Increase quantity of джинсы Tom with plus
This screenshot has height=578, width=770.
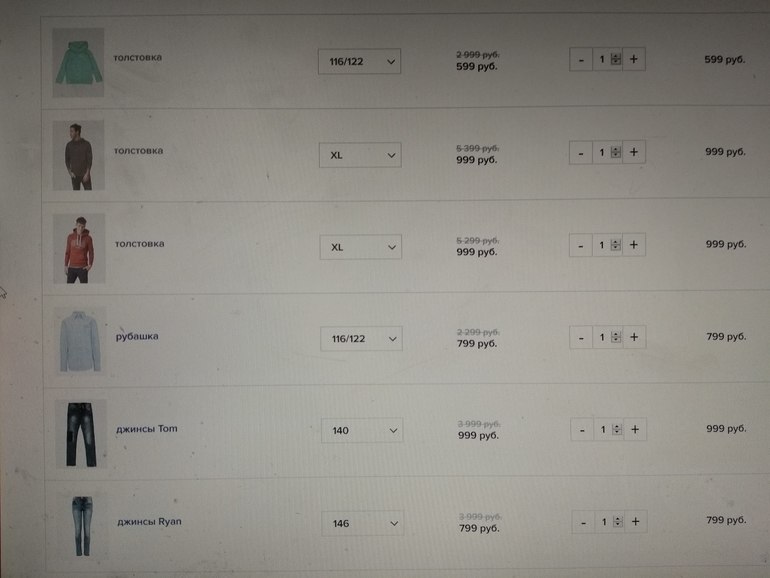[x=634, y=430]
